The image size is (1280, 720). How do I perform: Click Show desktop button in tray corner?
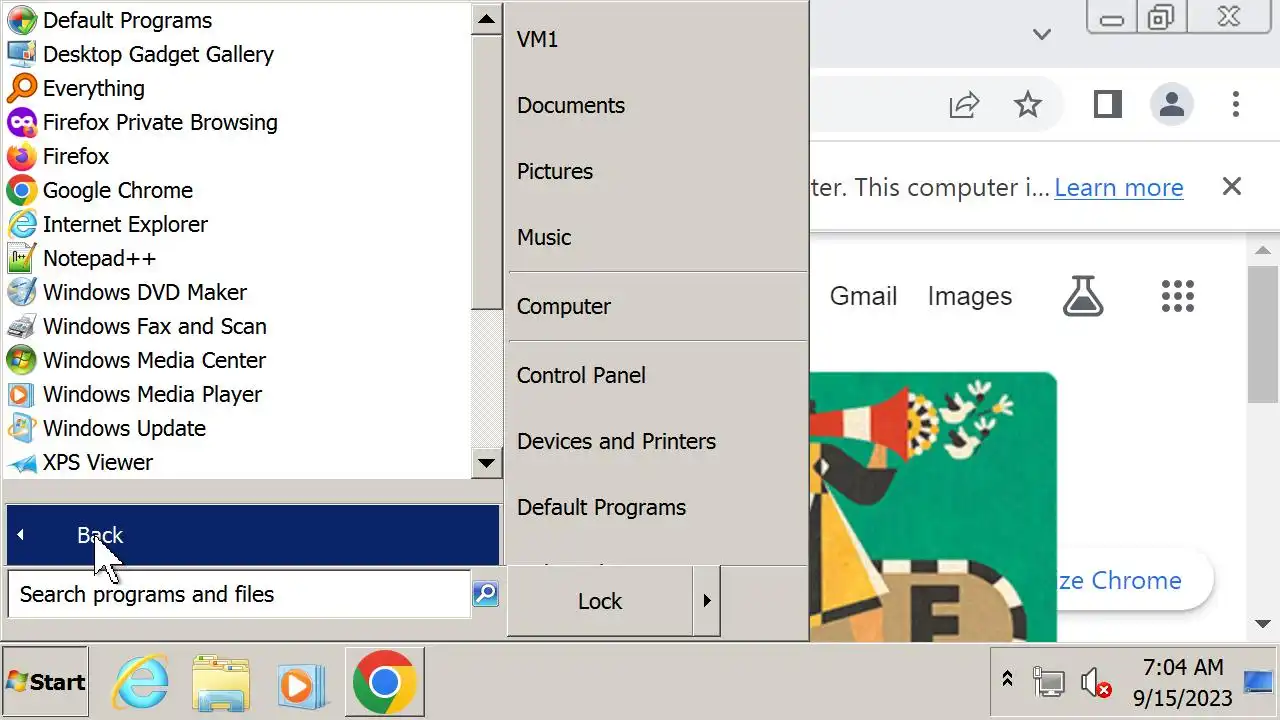(x=1258, y=682)
